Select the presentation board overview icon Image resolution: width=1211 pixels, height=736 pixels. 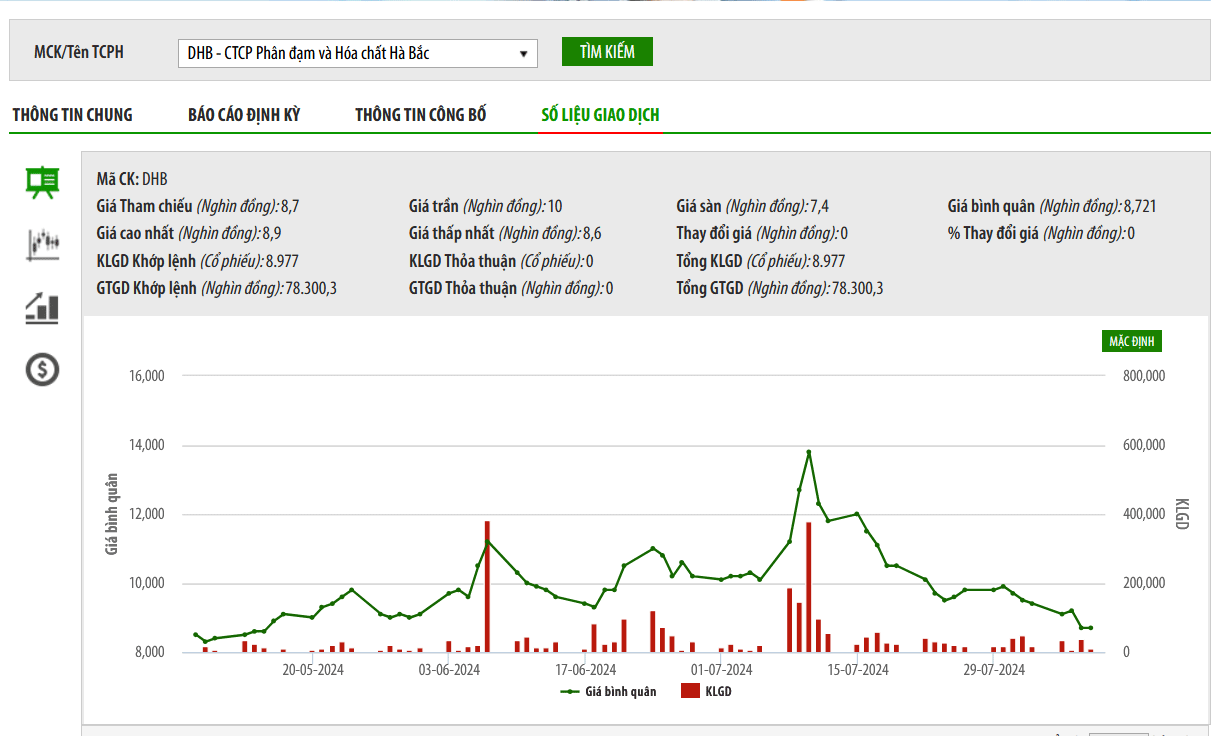[x=42, y=182]
